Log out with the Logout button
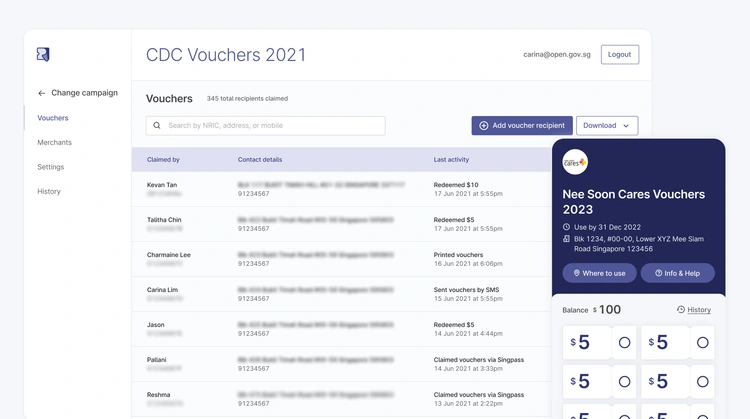 tap(620, 55)
